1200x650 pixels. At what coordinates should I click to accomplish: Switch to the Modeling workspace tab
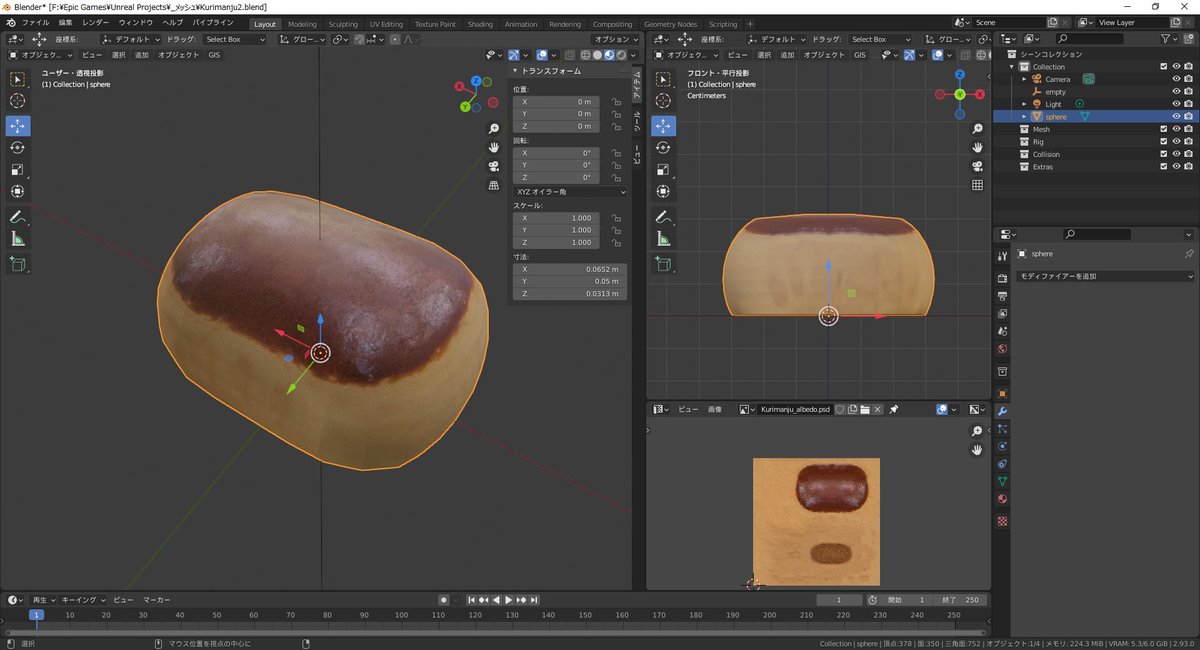point(302,24)
